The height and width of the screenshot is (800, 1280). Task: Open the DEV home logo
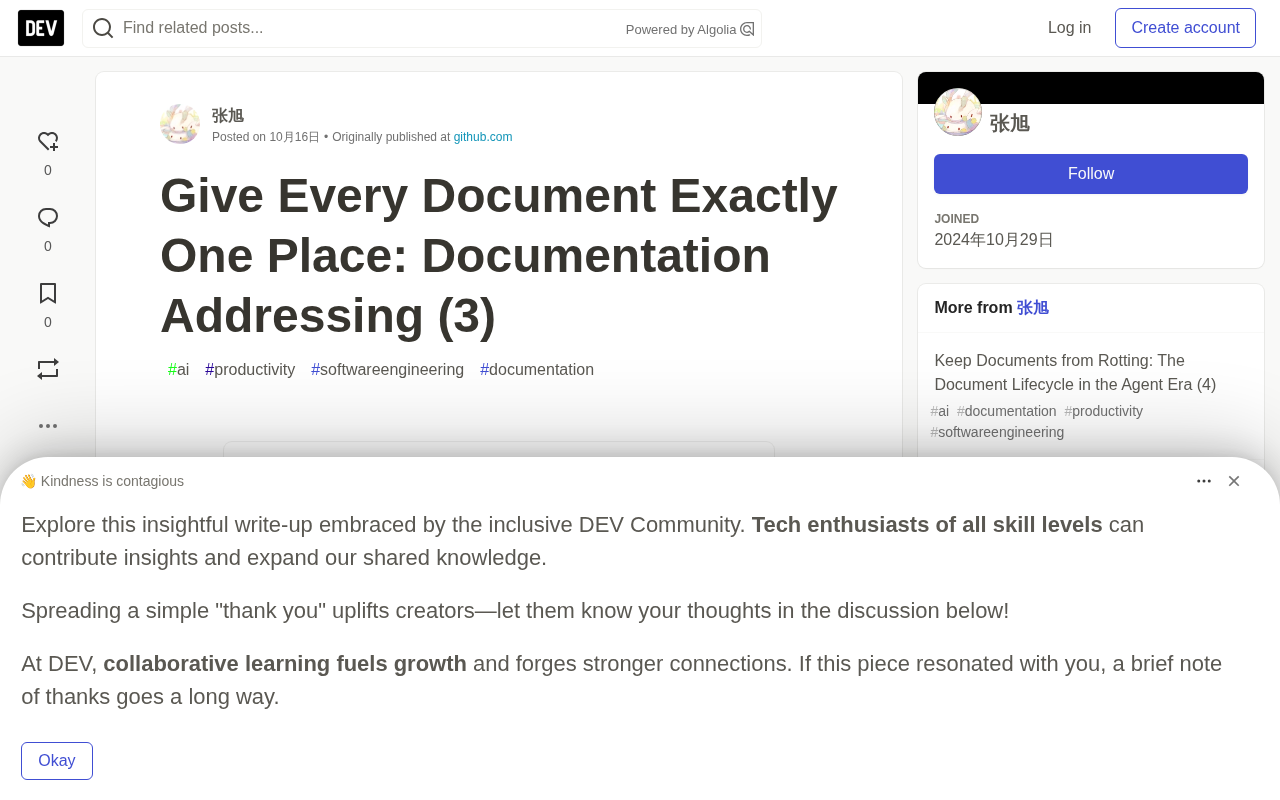[x=41, y=28]
